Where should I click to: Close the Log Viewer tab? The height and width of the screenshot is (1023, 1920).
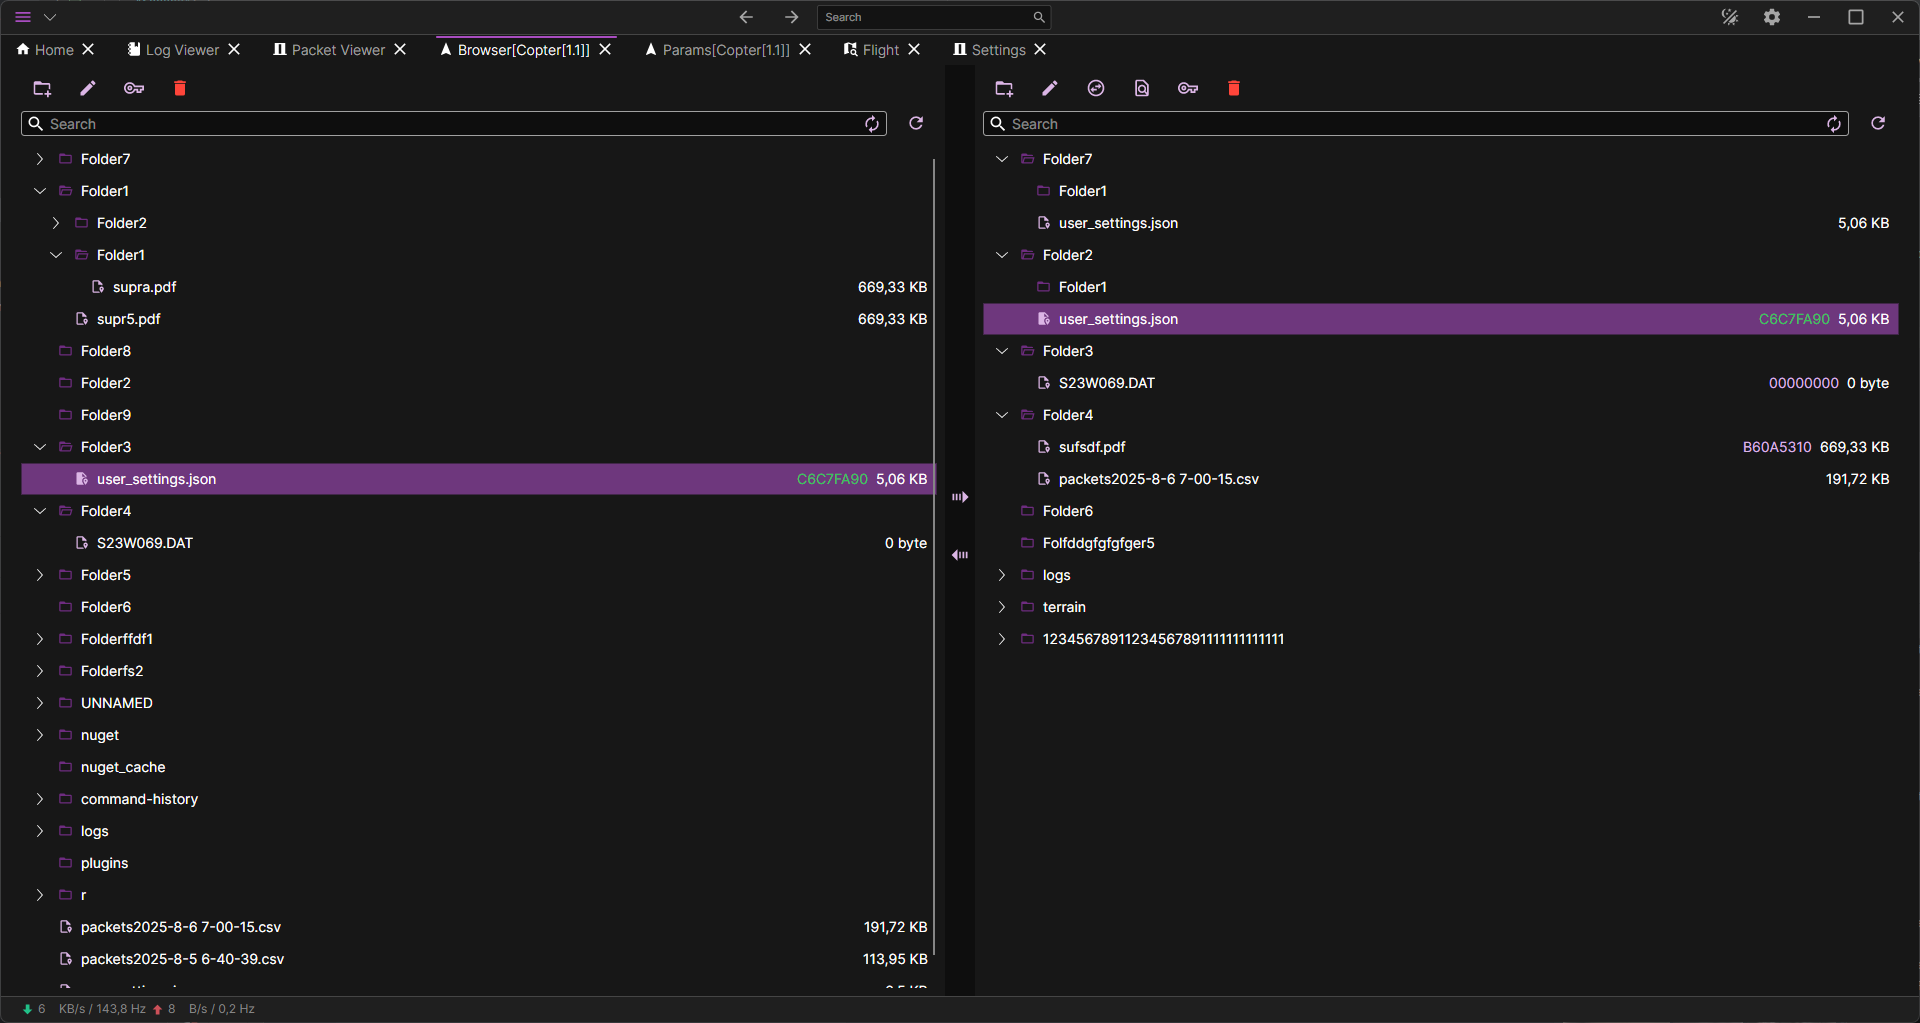tap(234, 50)
